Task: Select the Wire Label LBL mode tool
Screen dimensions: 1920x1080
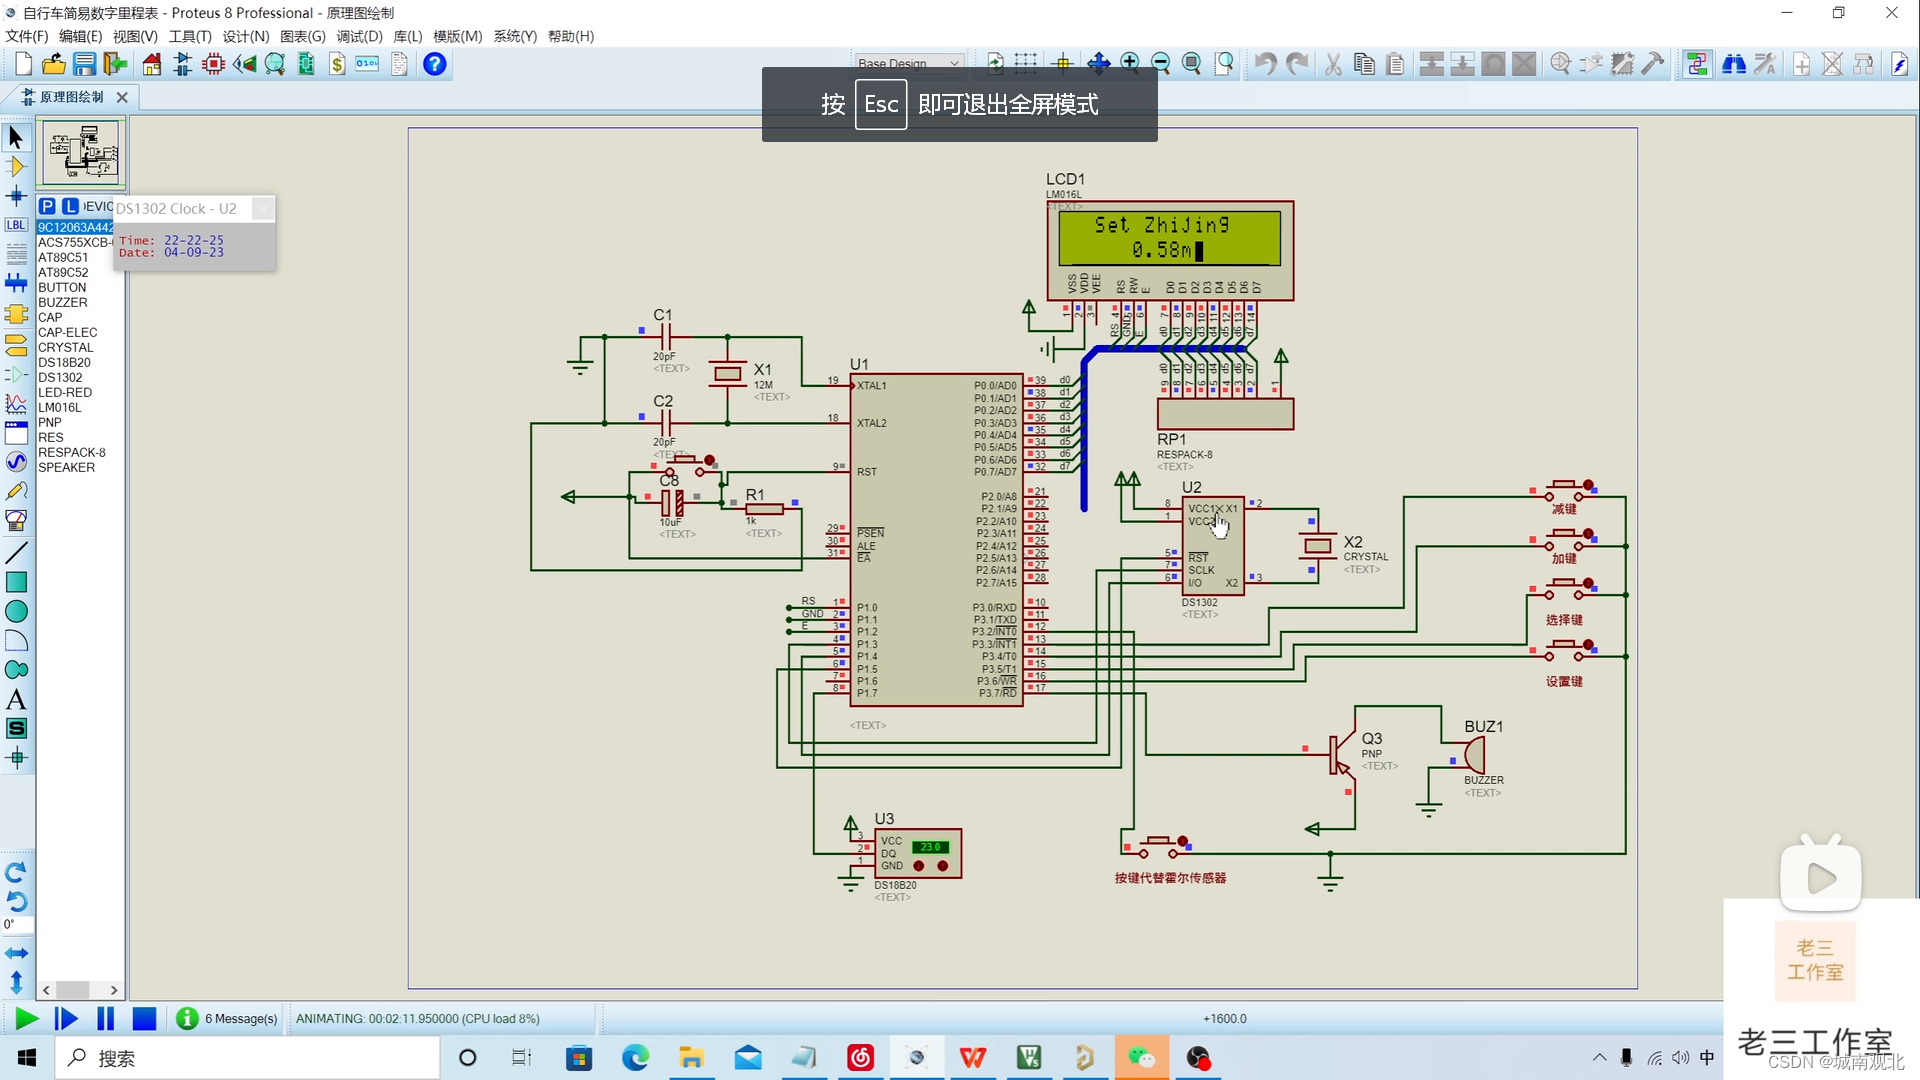Action: 16,226
